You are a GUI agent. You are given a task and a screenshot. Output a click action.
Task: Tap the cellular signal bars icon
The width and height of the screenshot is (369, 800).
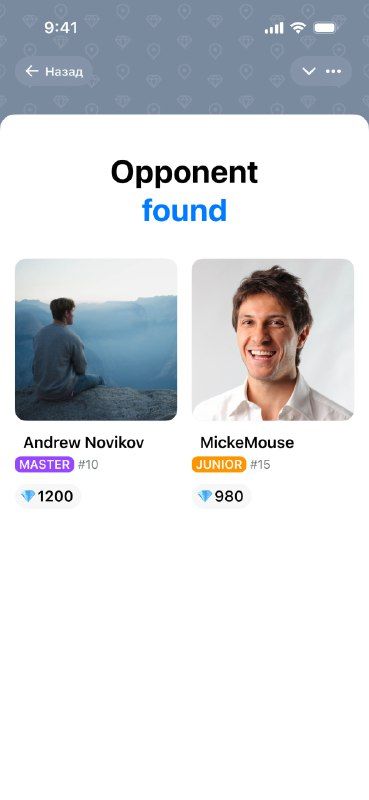pyautogui.click(x=274, y=28)
